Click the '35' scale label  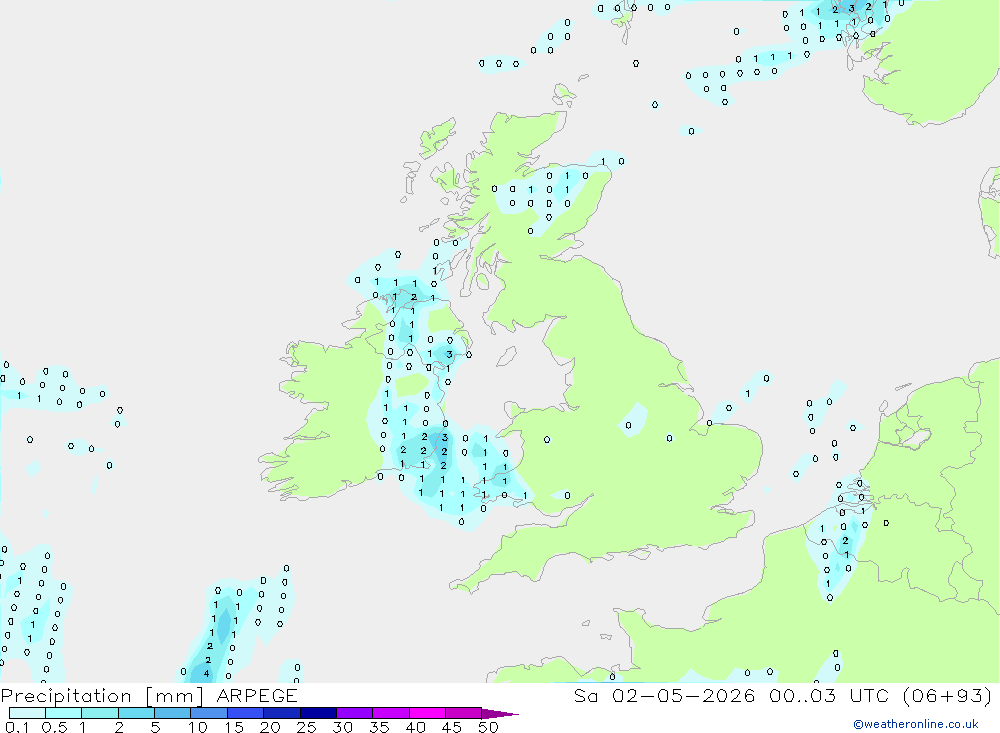379,727
